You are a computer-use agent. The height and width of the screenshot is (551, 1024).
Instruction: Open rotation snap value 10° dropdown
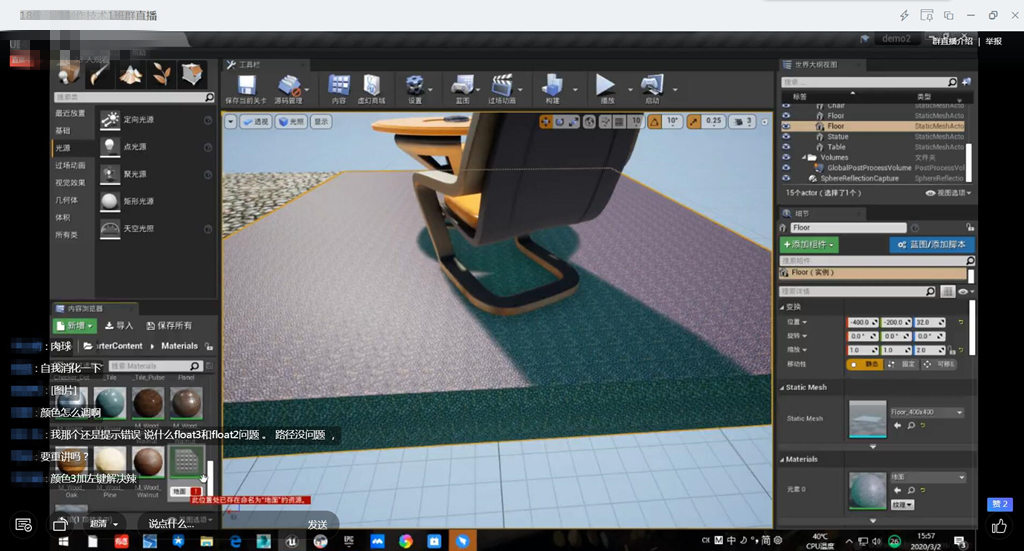(x=672, y=121)
